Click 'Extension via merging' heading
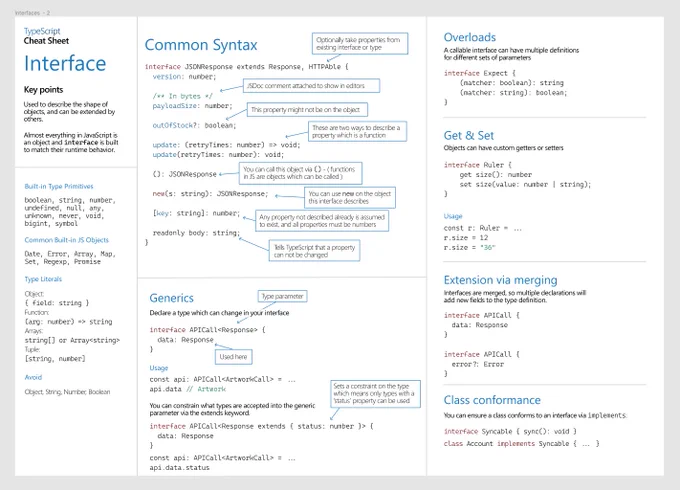Image resolution: width=680 pixels, height=490 pixels. tap(500, 280)
